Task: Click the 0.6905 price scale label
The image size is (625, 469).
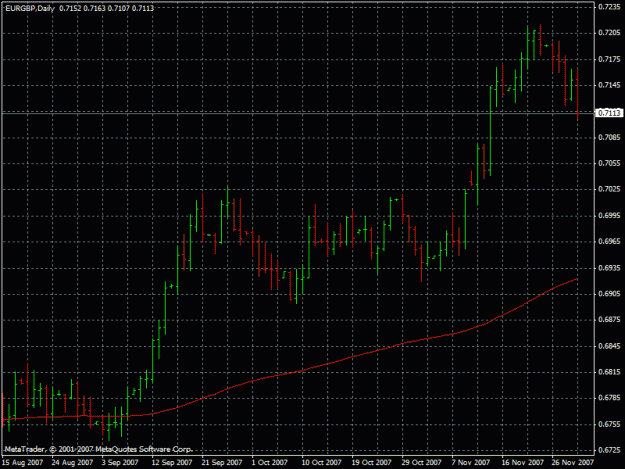Action: [x=610, y=294]
